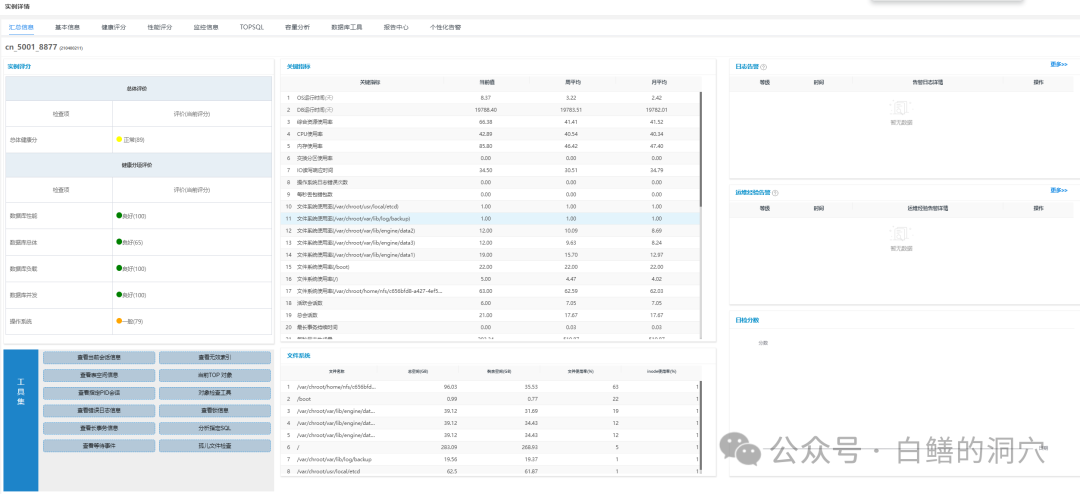Image resolution: width=1080 pixels, height=494 pixels.
Task: Click the 综合资源使用率 row
Action: coord(490,122)
